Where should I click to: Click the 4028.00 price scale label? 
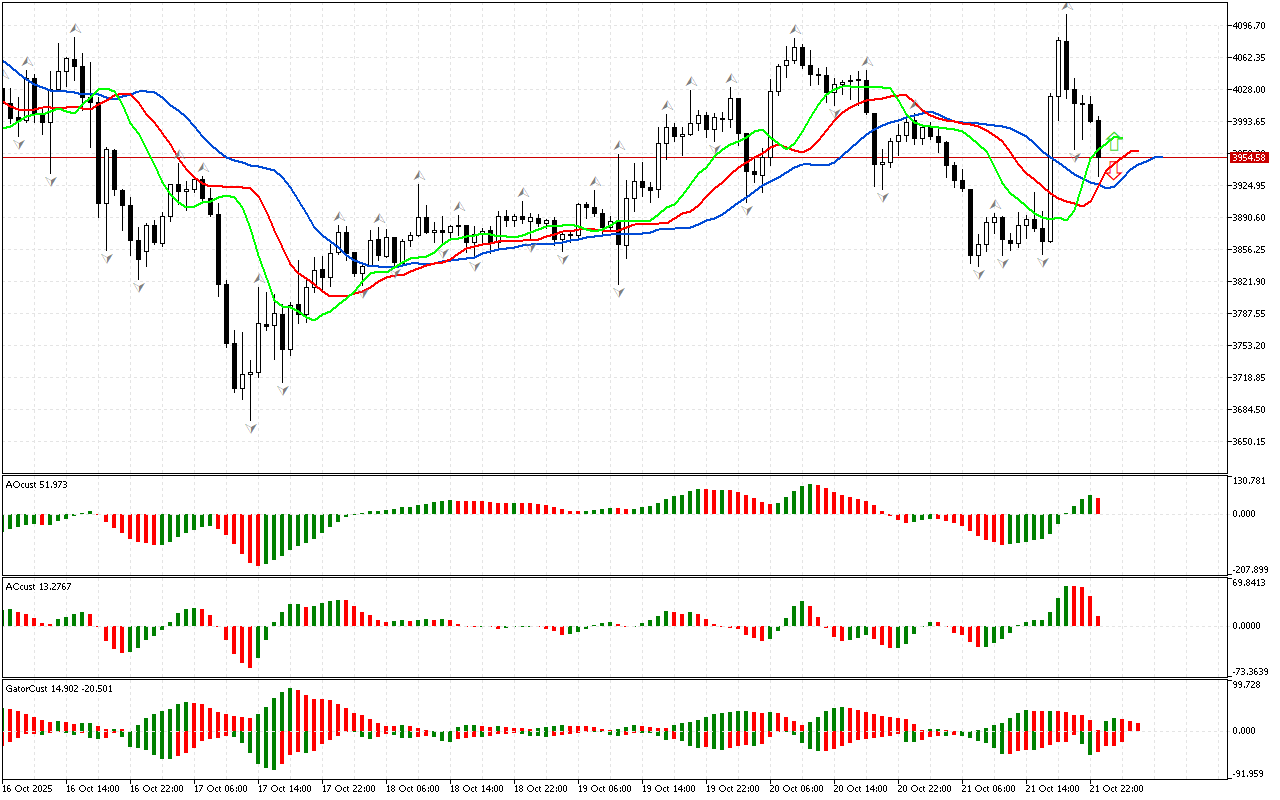pyautogui.click(x=1250, y=89)
